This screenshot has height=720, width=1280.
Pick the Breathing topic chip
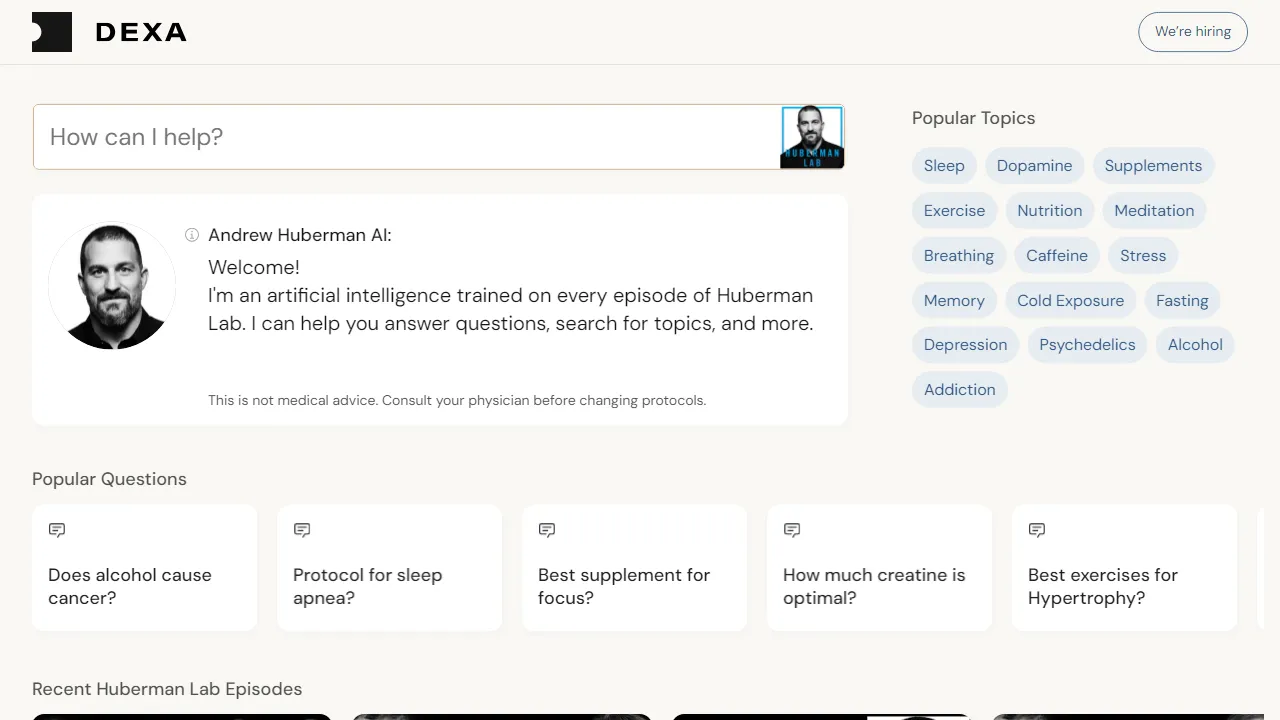959,256
